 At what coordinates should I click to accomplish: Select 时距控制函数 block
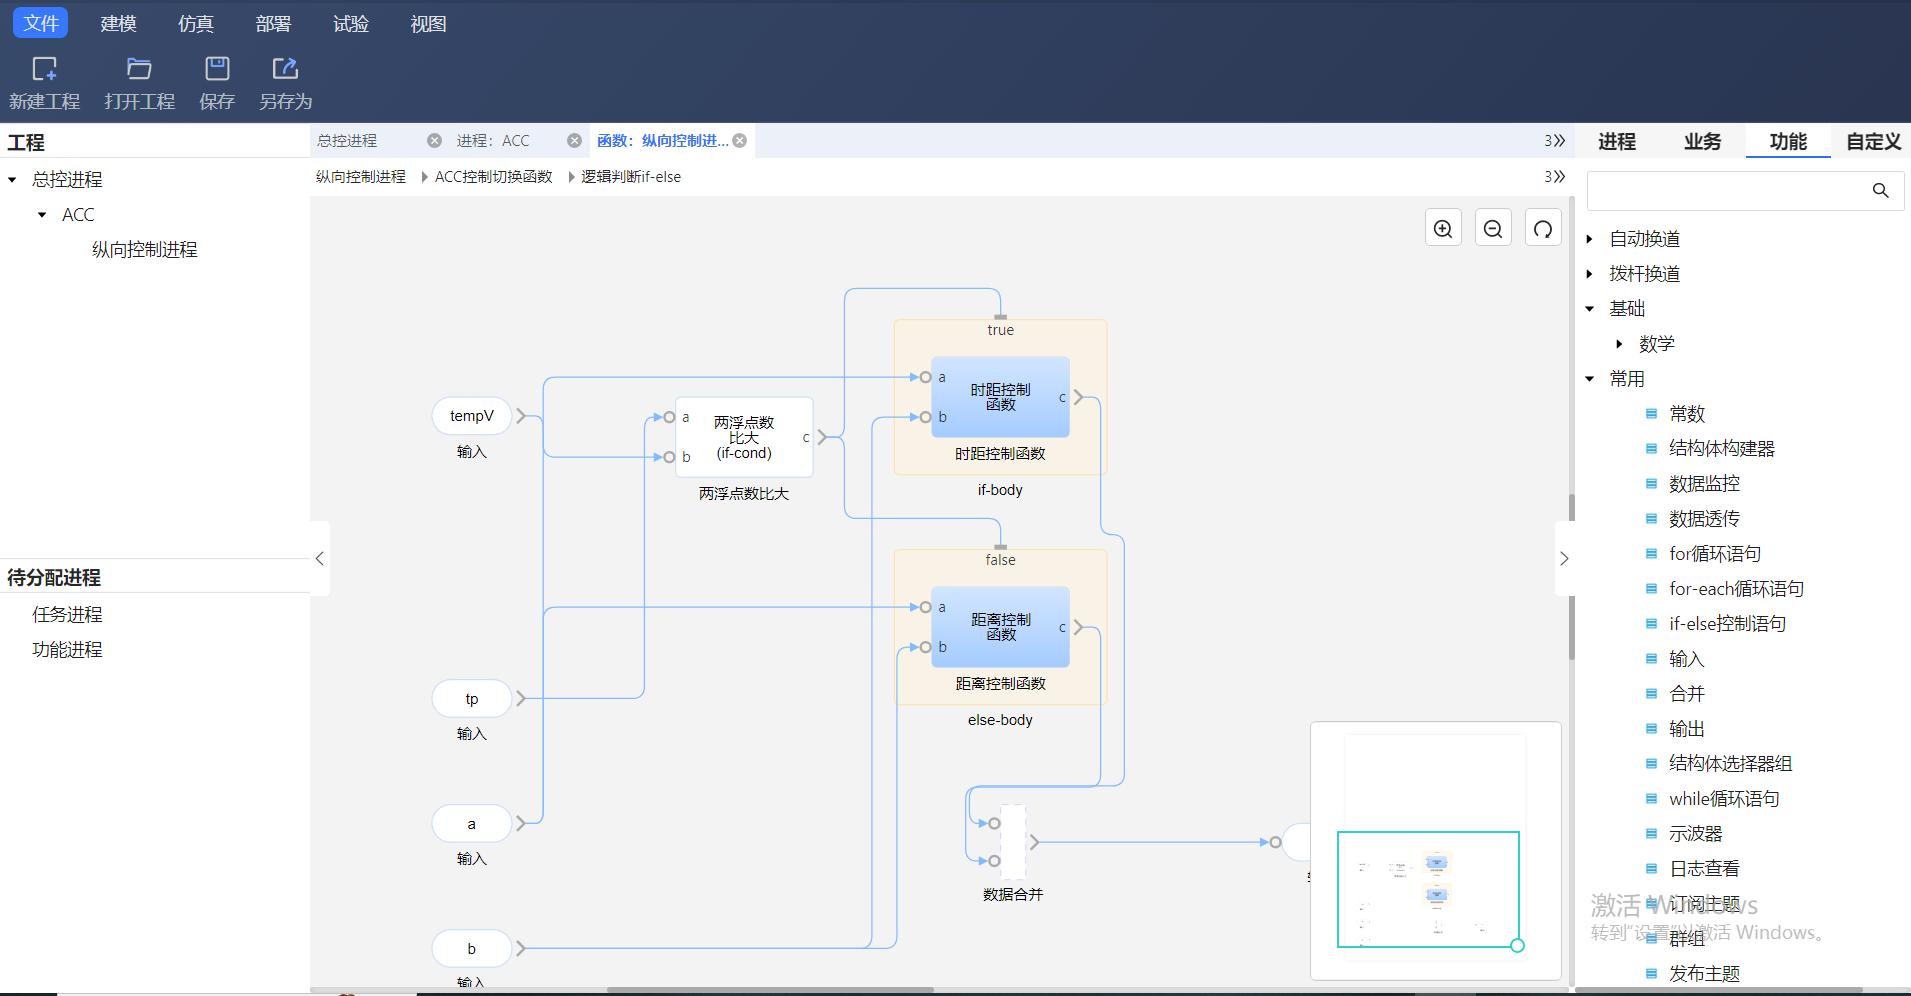pos(1000,397)
